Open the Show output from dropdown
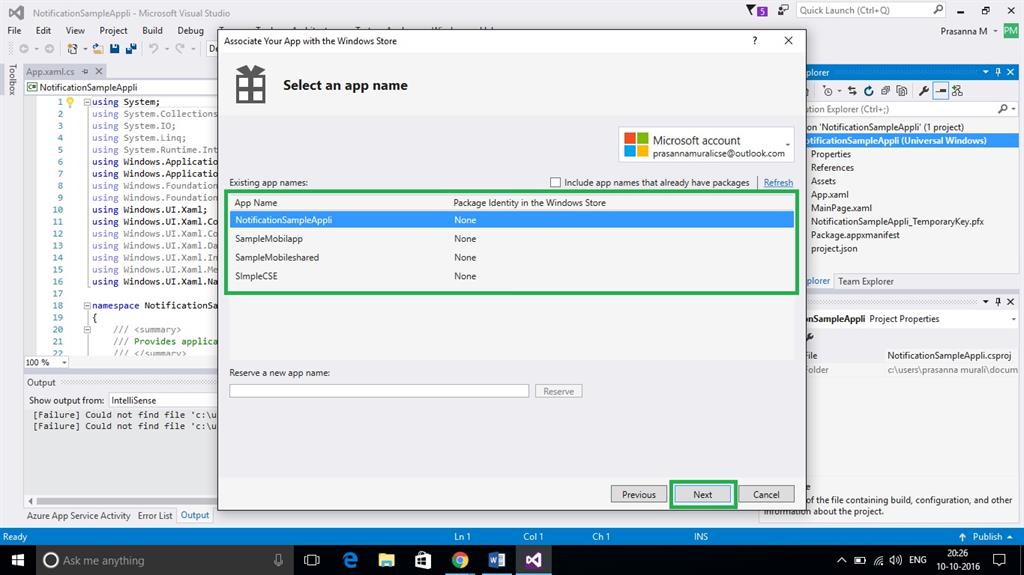 [x=163, y=400]
